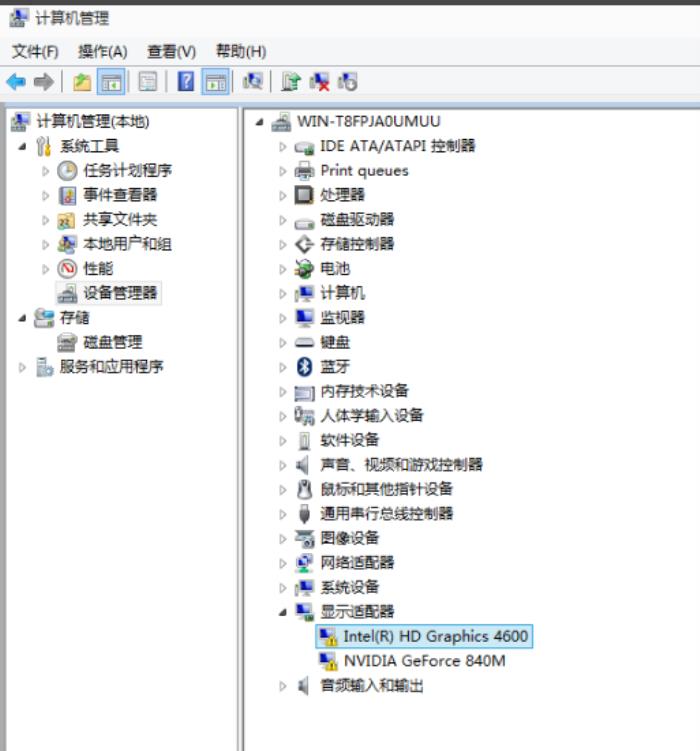Click the uninstall device red X icon
700x751 pixels.
[320, 82]
